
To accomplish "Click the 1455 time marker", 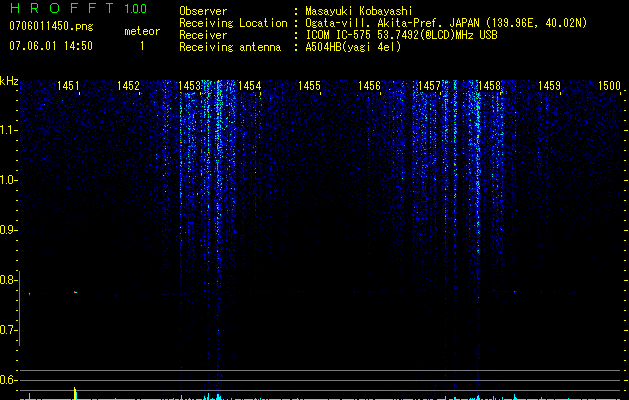I will coord(310,86).
